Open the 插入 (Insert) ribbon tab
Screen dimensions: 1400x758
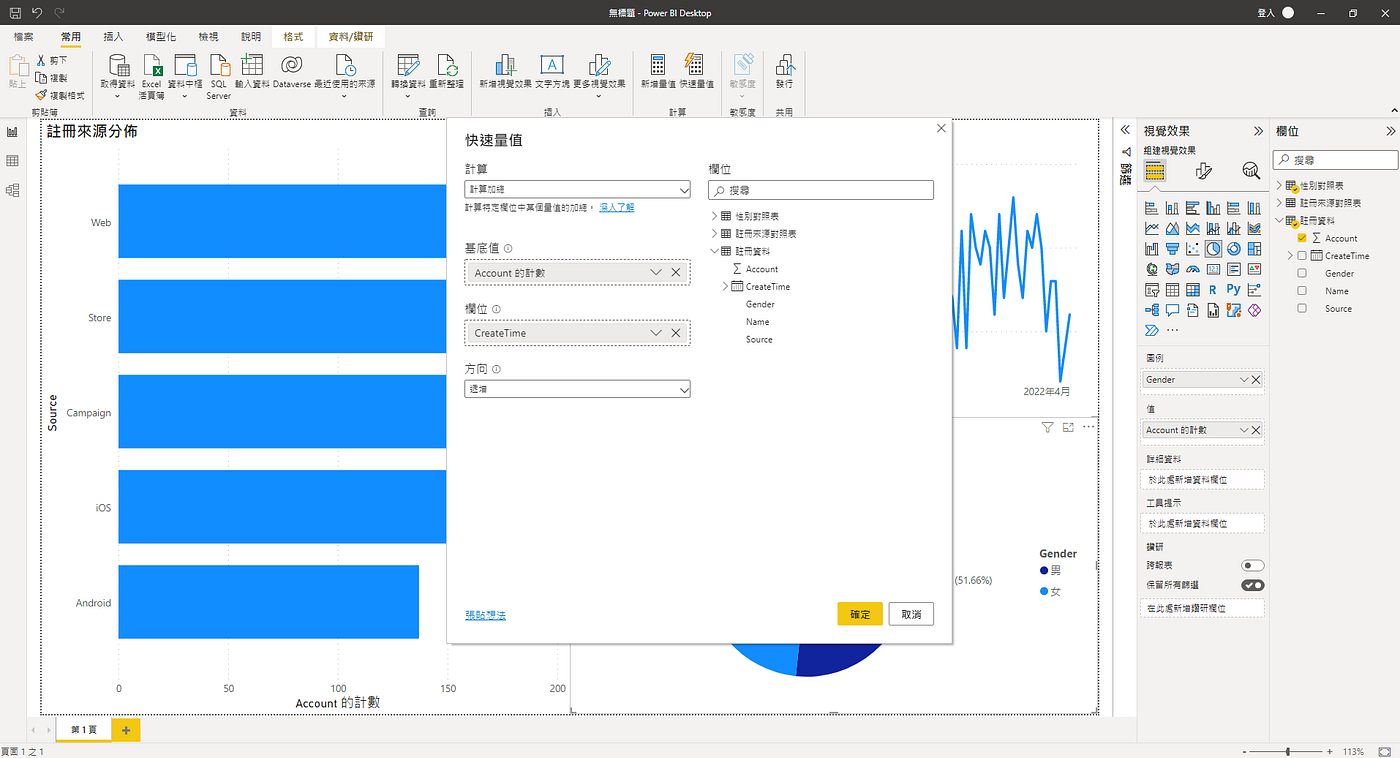point(113,36)
